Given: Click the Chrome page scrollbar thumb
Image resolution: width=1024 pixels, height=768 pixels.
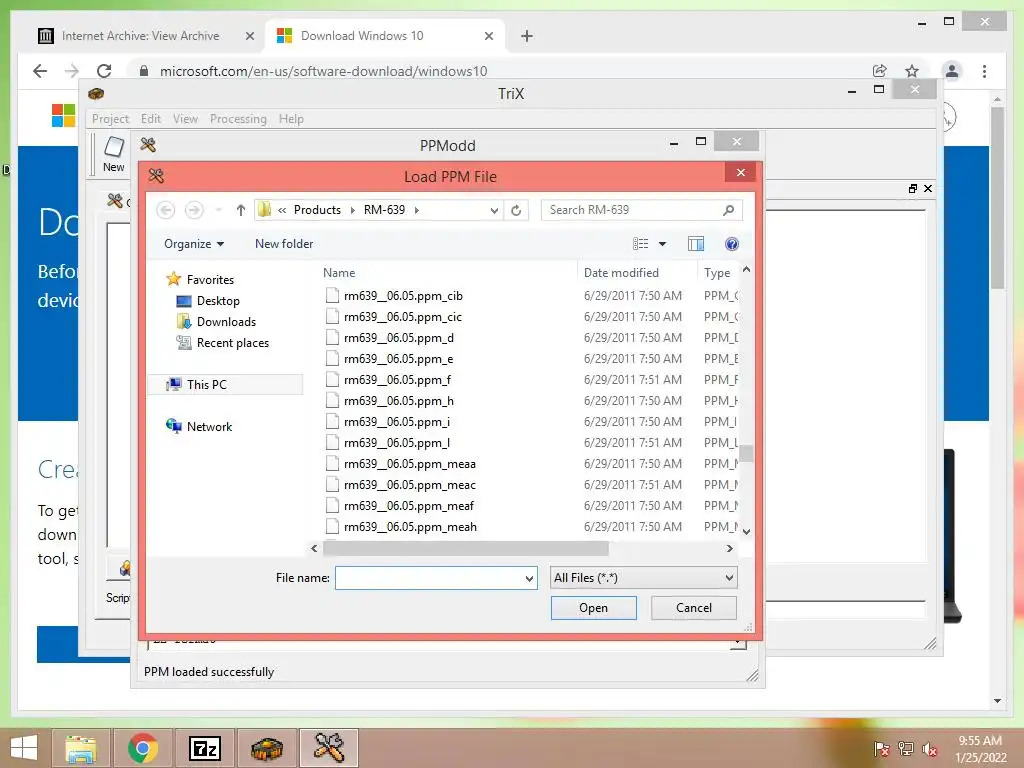Looking at the screenshot, I should tap(997, 197).
